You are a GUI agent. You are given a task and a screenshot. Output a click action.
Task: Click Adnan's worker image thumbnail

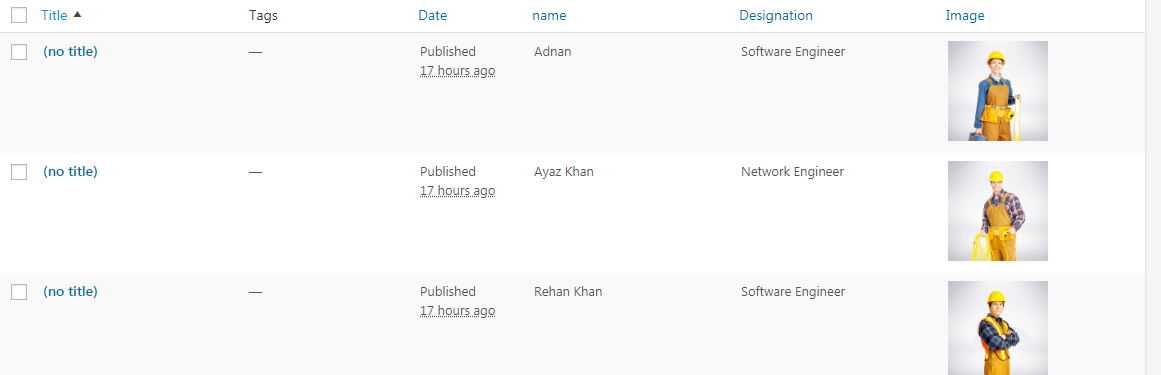coord(997,90)
